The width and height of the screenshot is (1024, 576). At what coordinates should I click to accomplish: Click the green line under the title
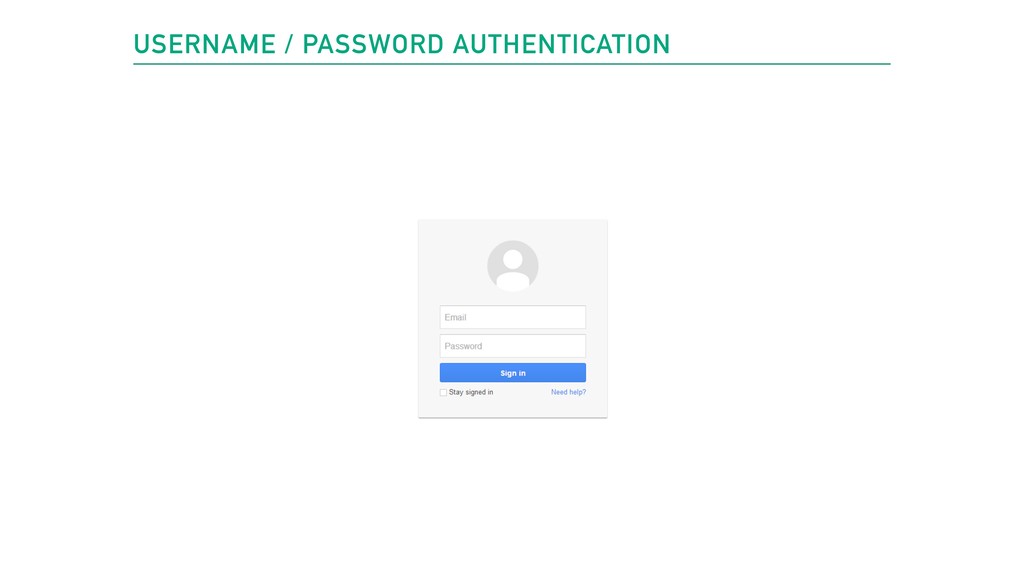tap(511, 64)
